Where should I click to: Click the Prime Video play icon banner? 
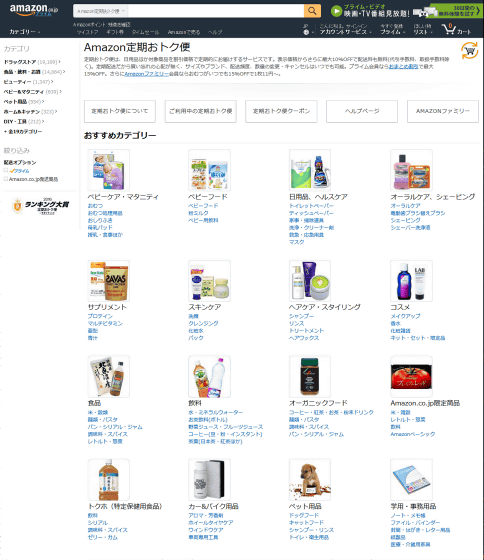coord(336,11)
